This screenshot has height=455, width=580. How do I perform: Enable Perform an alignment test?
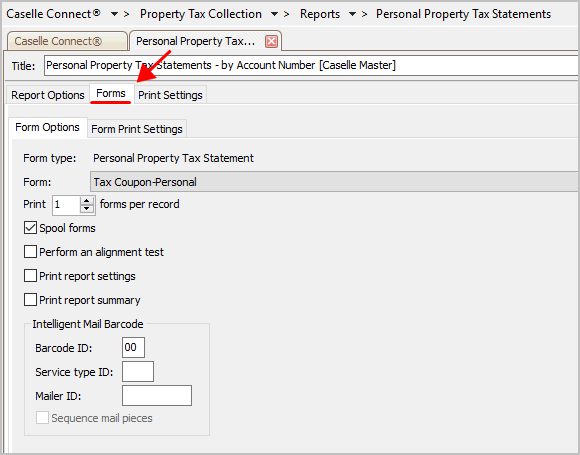point(30,252)
